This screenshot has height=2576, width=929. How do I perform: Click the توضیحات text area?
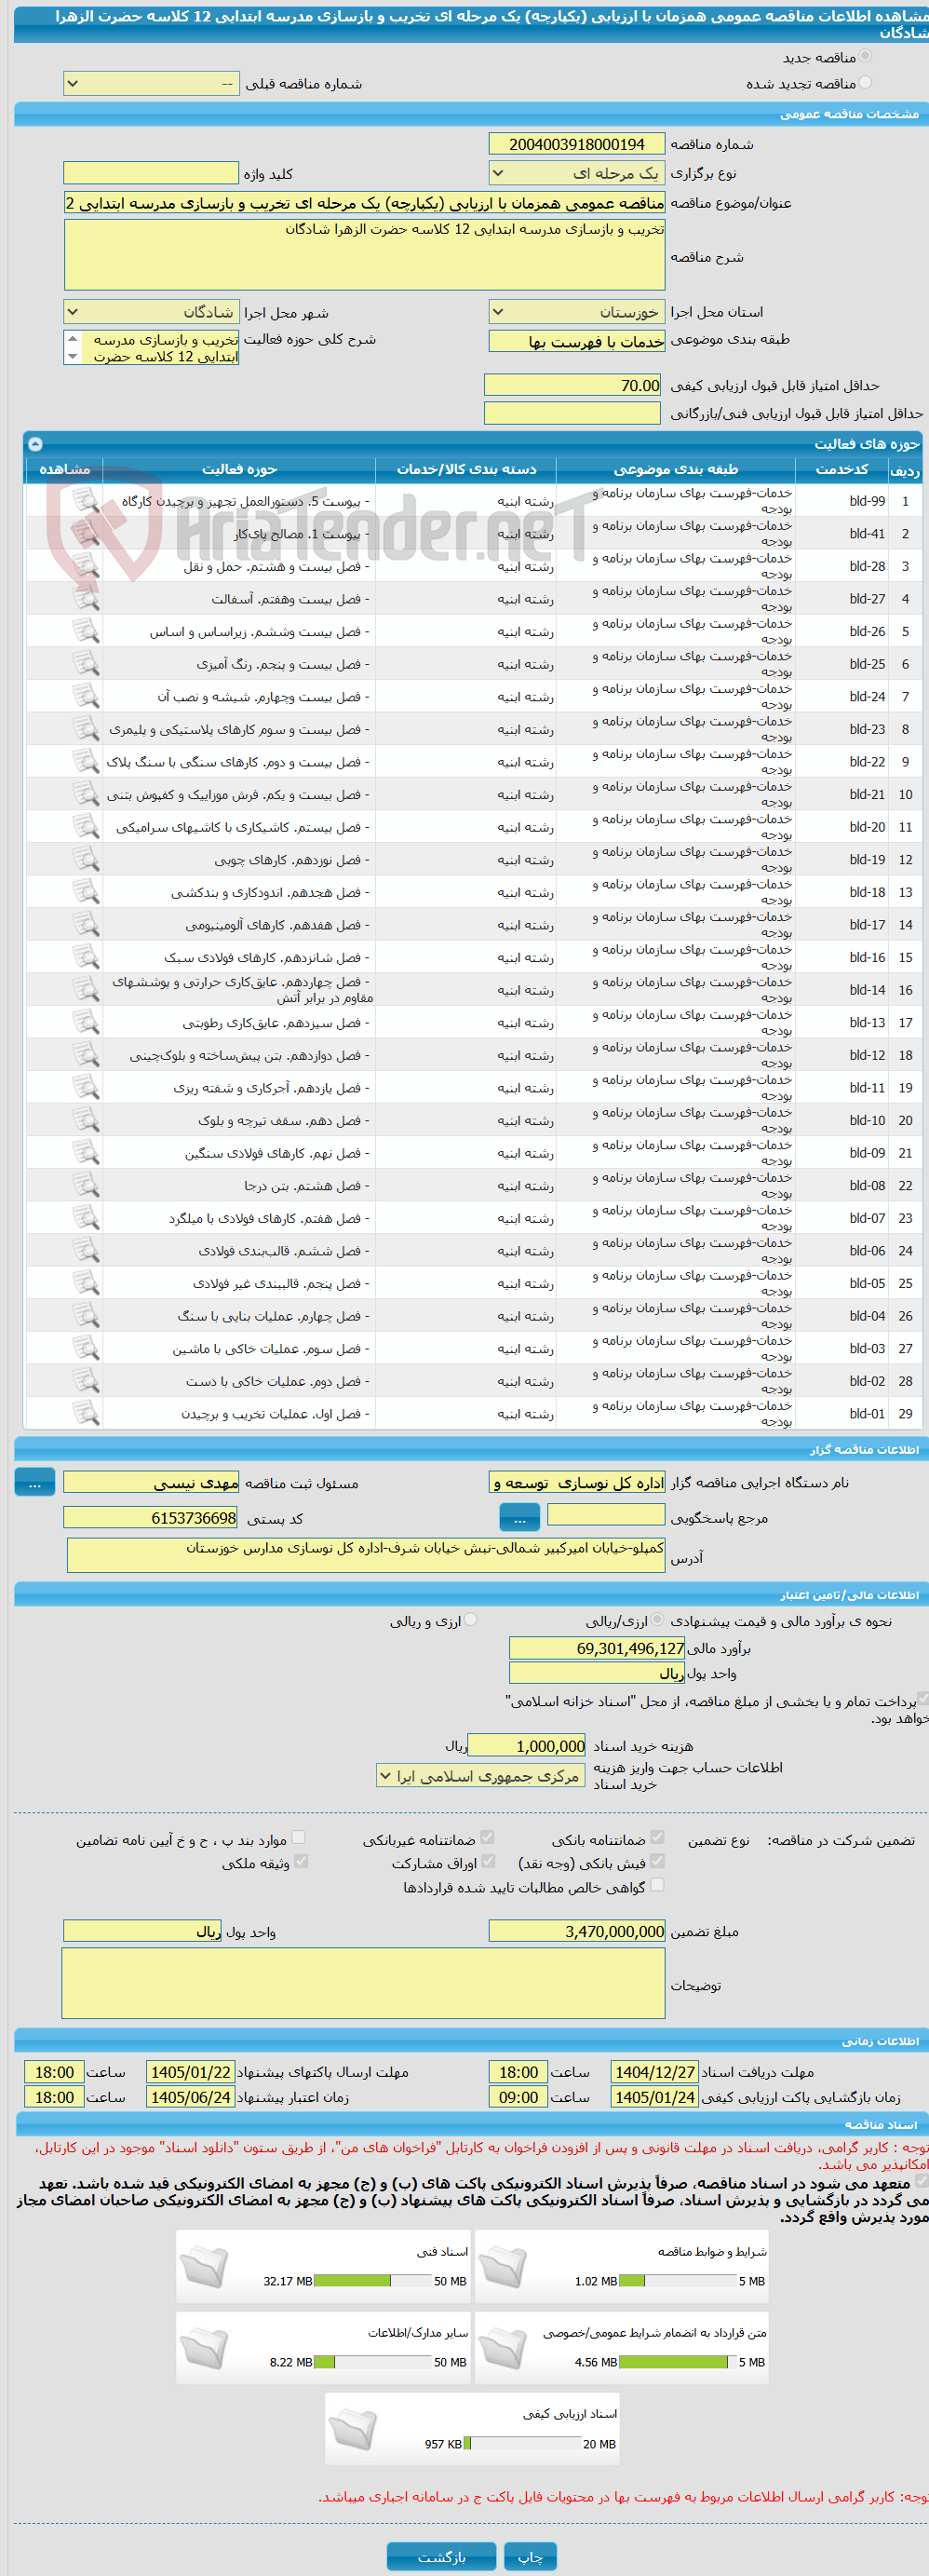coord(364,1982)
